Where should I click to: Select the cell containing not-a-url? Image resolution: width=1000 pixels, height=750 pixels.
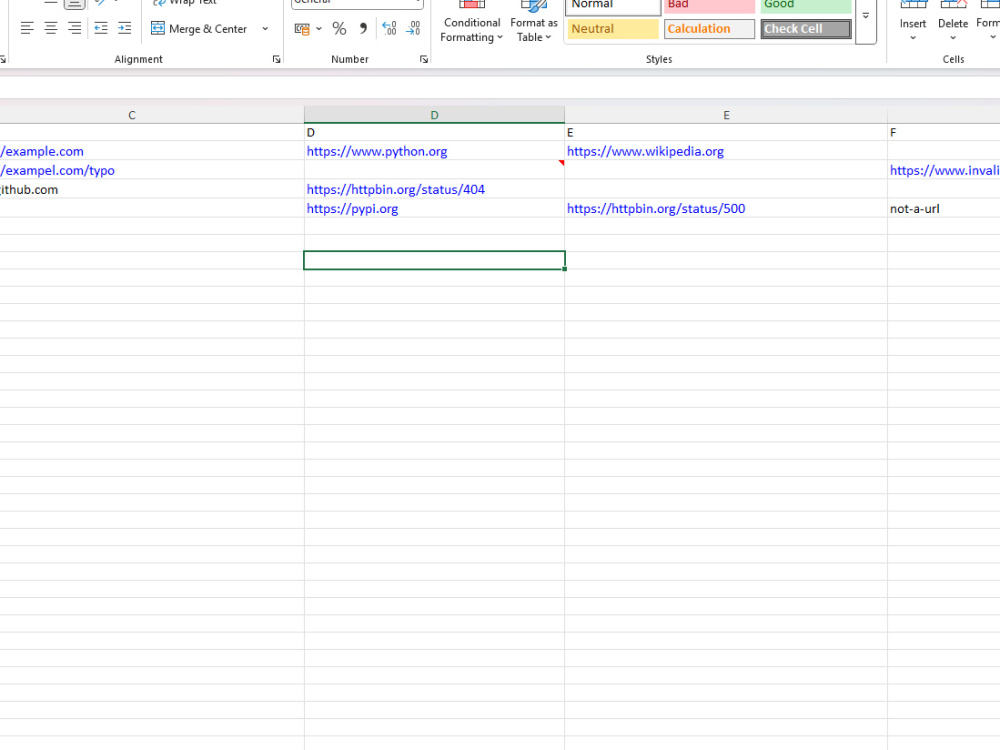(943, 209)
